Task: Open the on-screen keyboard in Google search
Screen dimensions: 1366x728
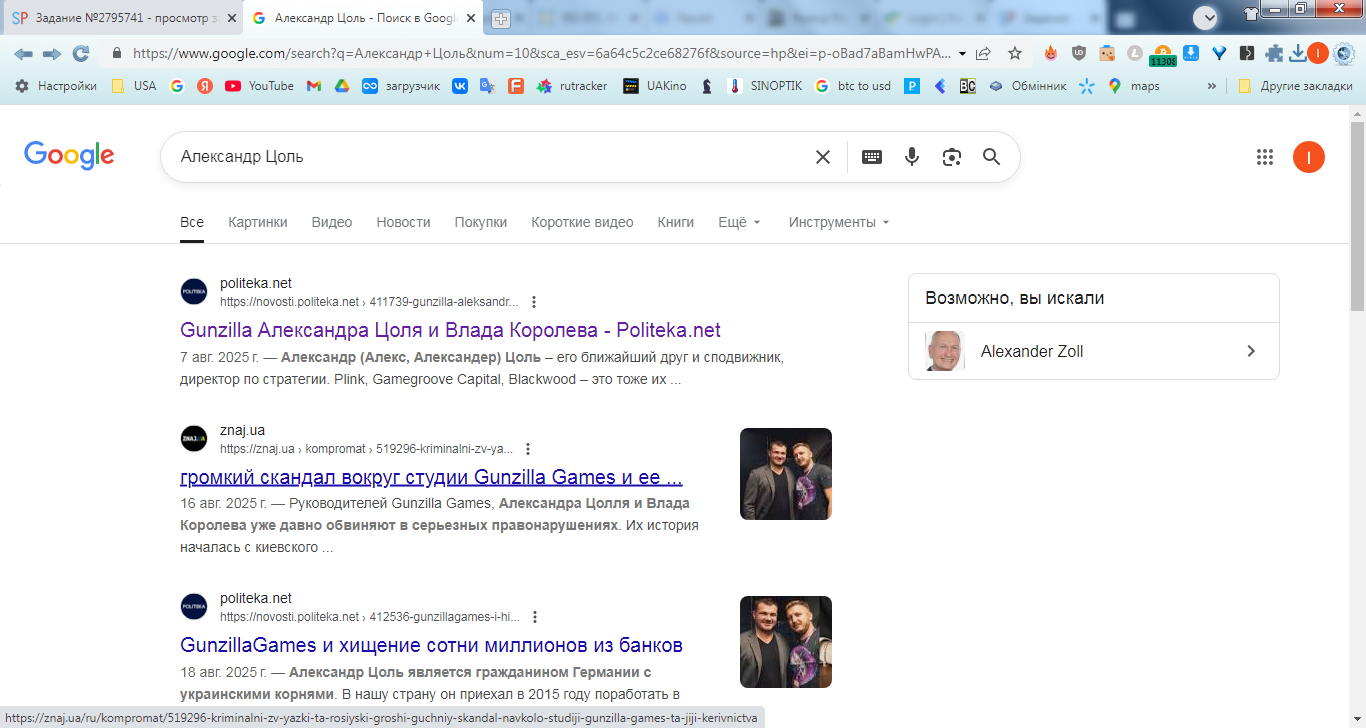Action: [872, 157]
